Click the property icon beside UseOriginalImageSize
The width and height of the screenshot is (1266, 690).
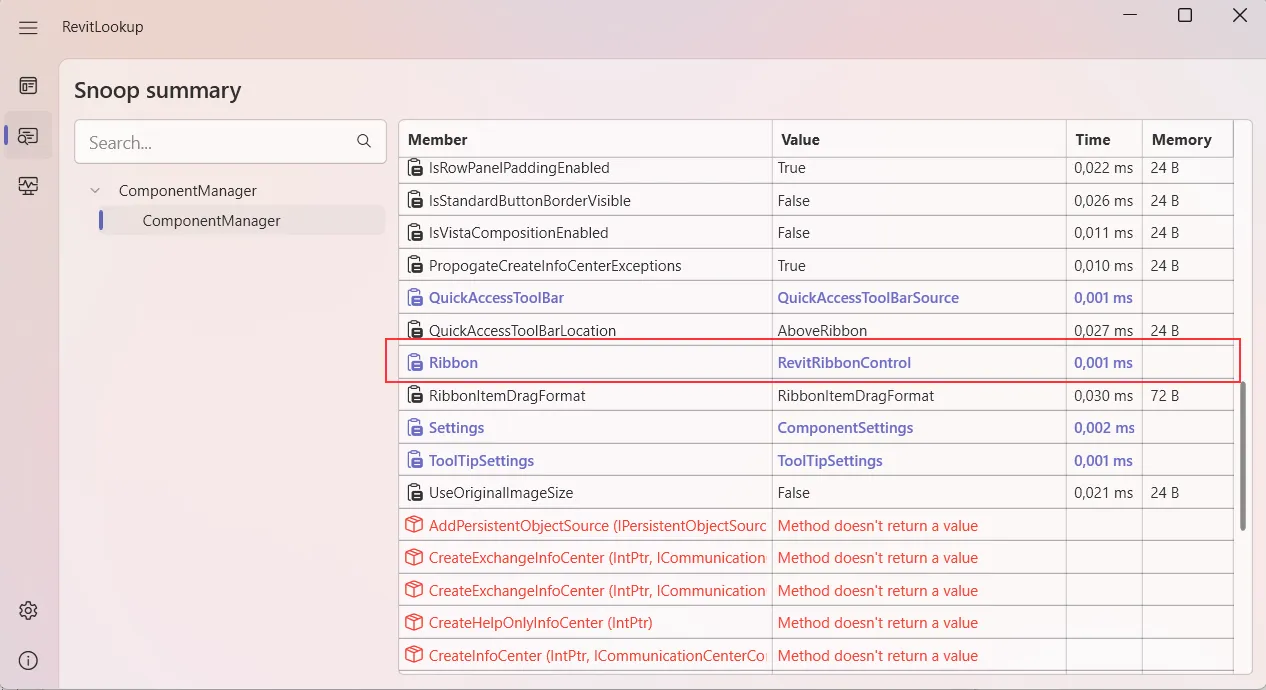click(x=415, y=493)
